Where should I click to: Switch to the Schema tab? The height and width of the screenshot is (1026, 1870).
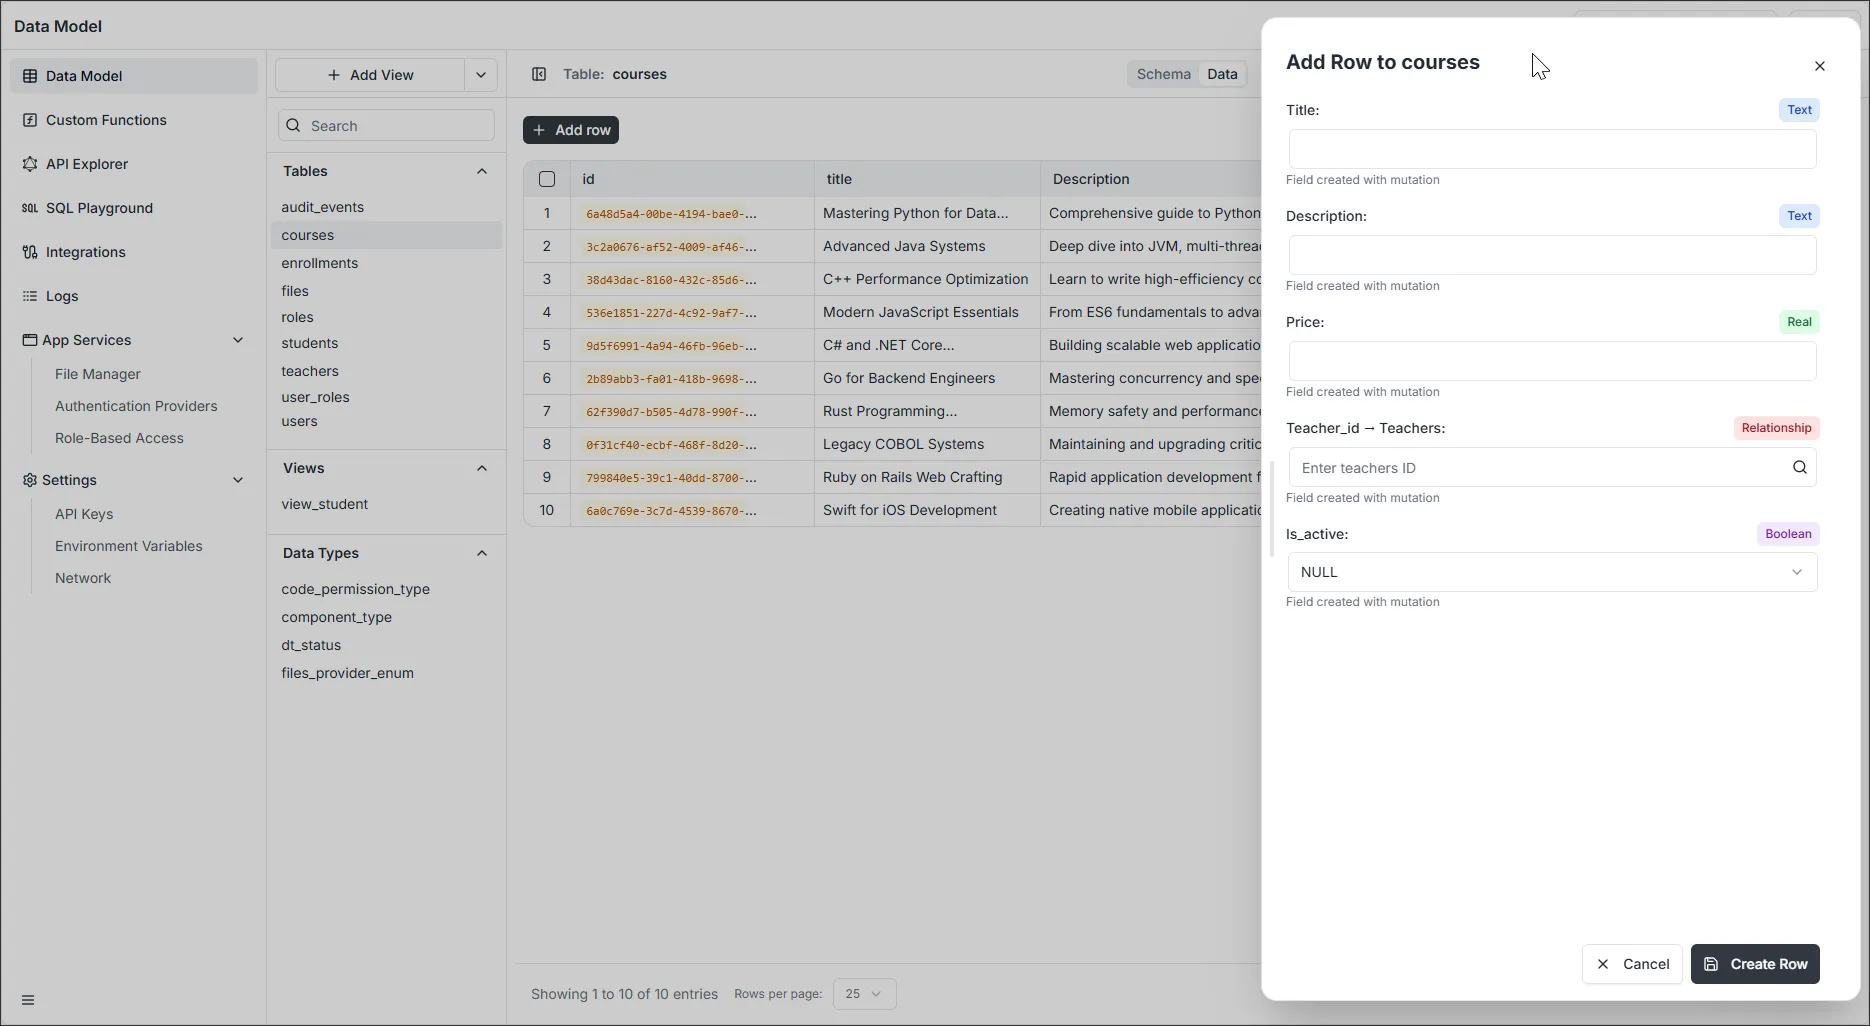pyautogui.click(x=1163, y=74)
